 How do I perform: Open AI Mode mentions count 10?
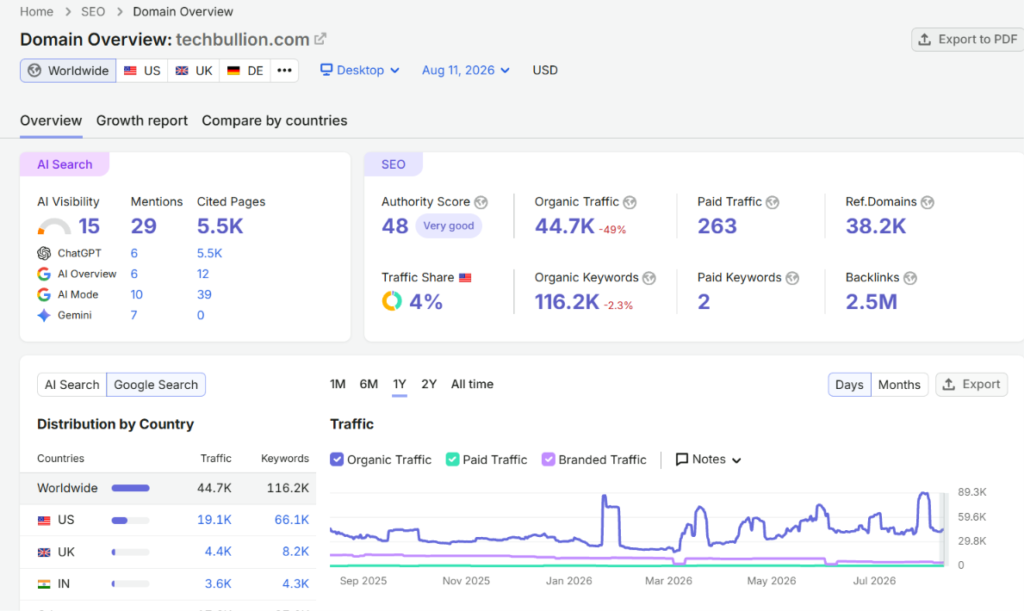136,294
